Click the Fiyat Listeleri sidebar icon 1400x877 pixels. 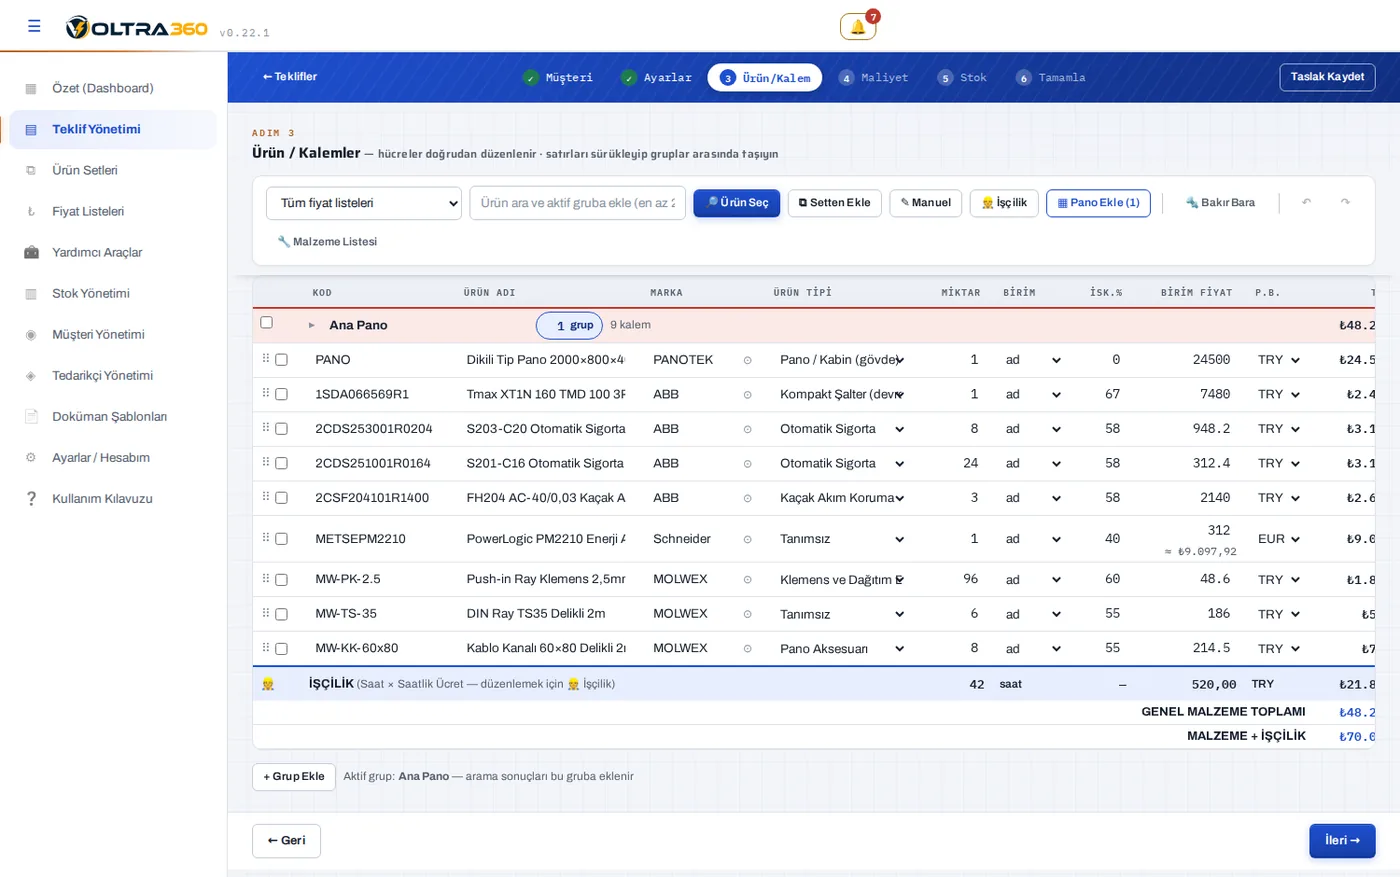click(31, 212)
